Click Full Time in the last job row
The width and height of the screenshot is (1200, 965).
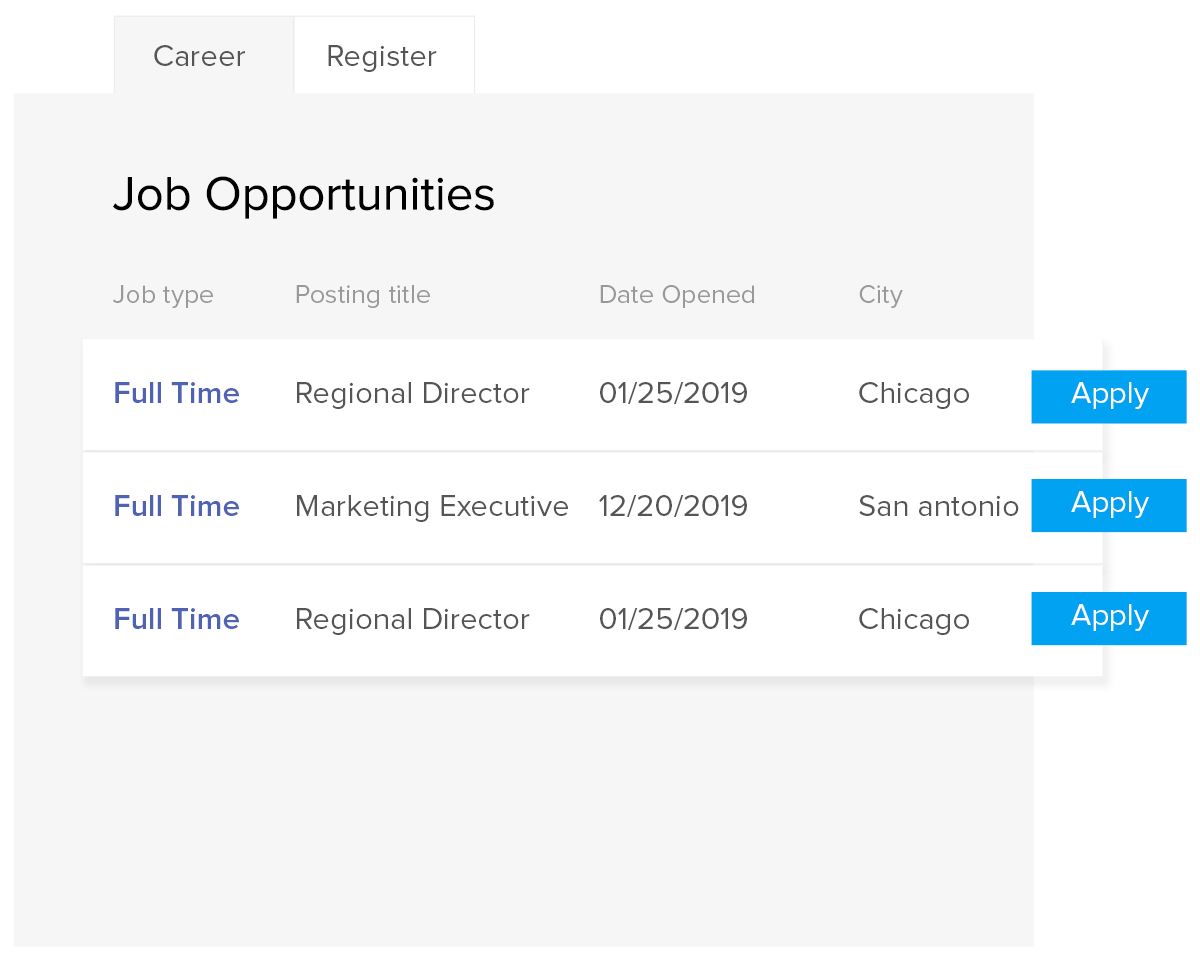point(176,620)
